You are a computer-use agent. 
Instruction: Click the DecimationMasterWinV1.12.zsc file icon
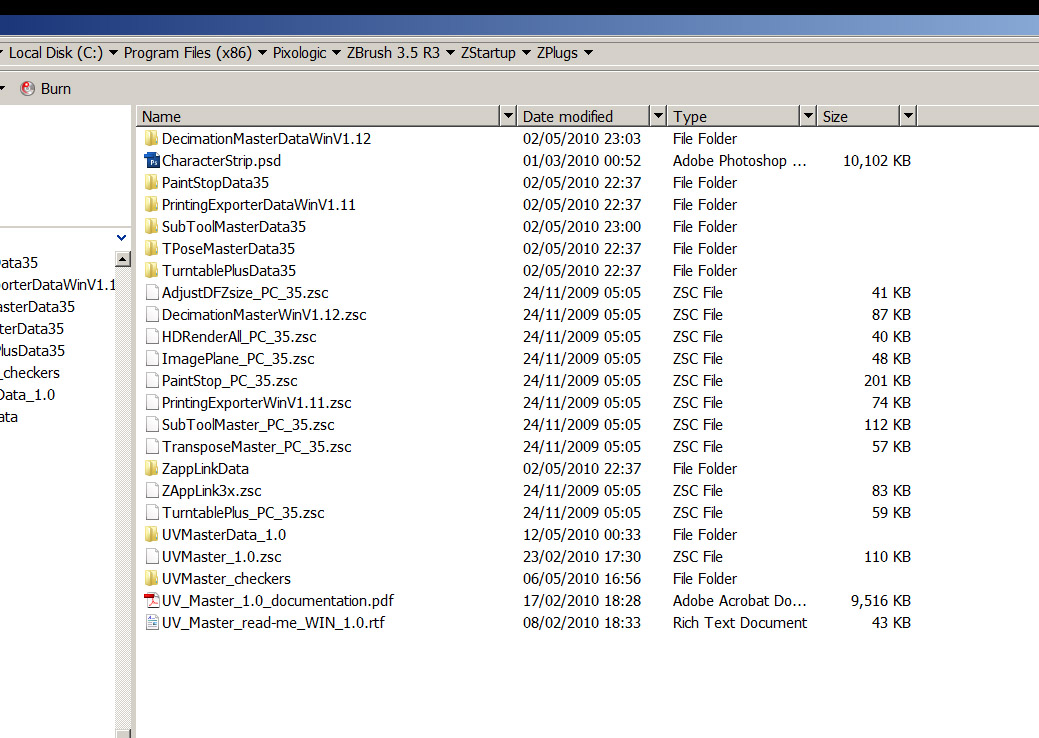[x=152, y=314]
